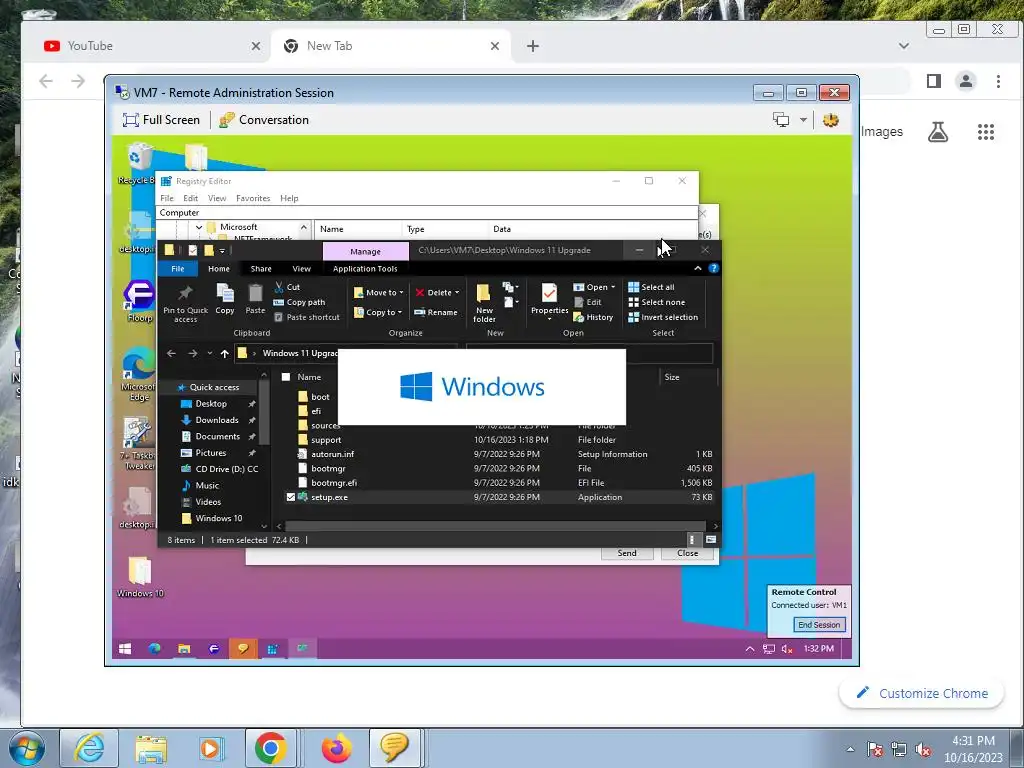Open a new Chrome tab with plus button

(532, 46)
